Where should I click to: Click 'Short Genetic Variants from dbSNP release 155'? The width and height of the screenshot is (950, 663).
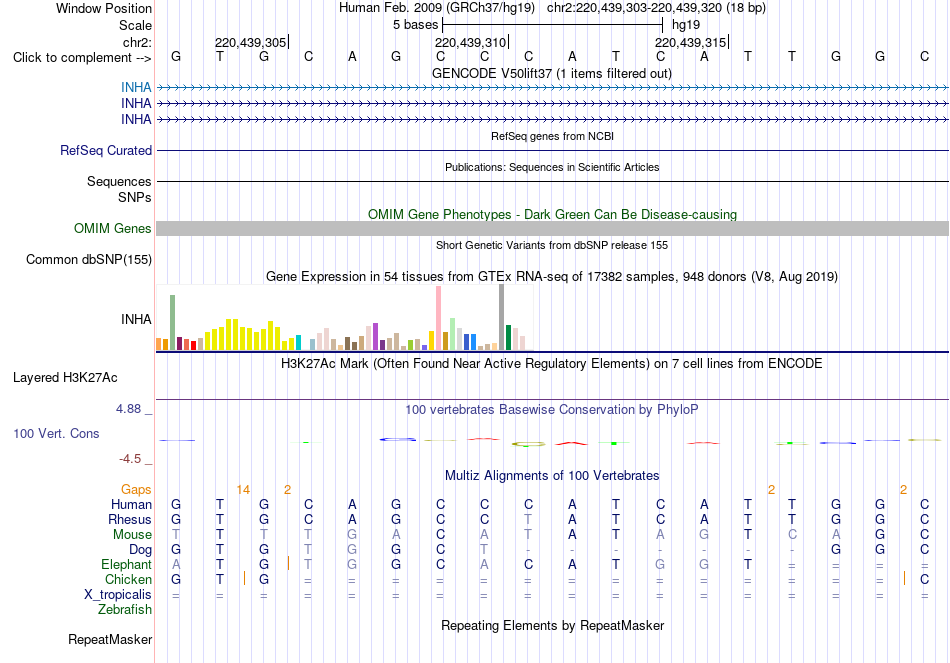click(552, 245)
